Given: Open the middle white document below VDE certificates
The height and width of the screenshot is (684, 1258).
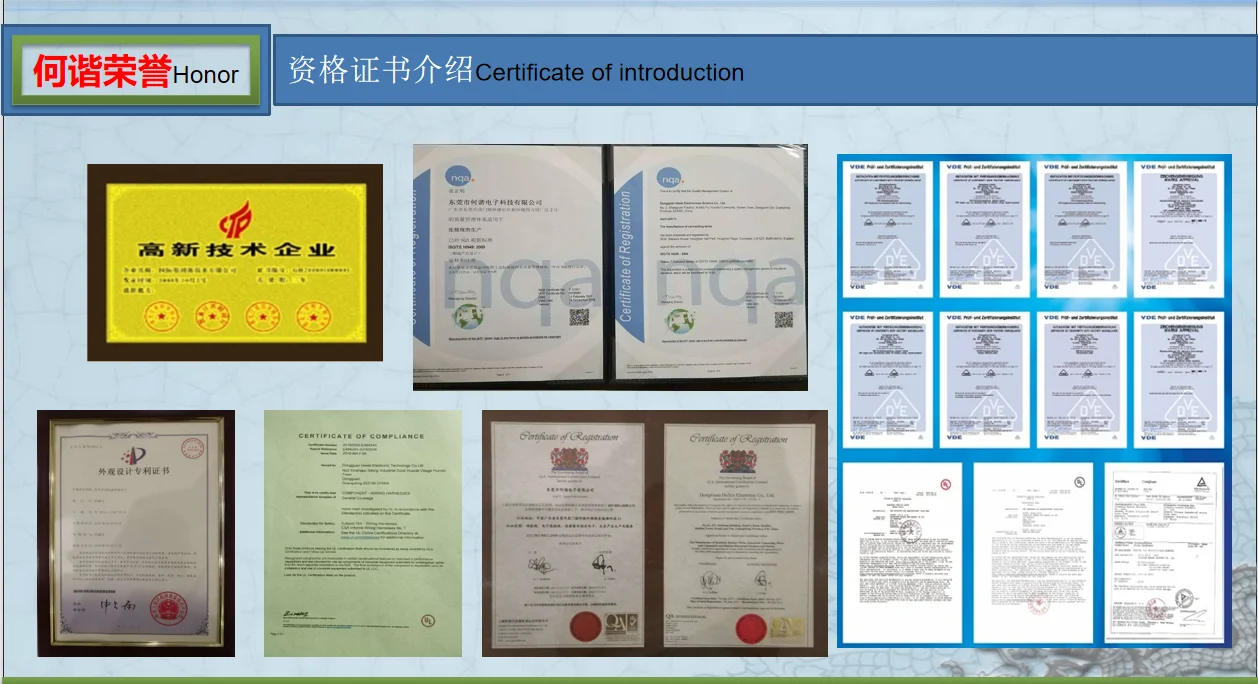Looking at the screenshot, I should point(1034,553).
